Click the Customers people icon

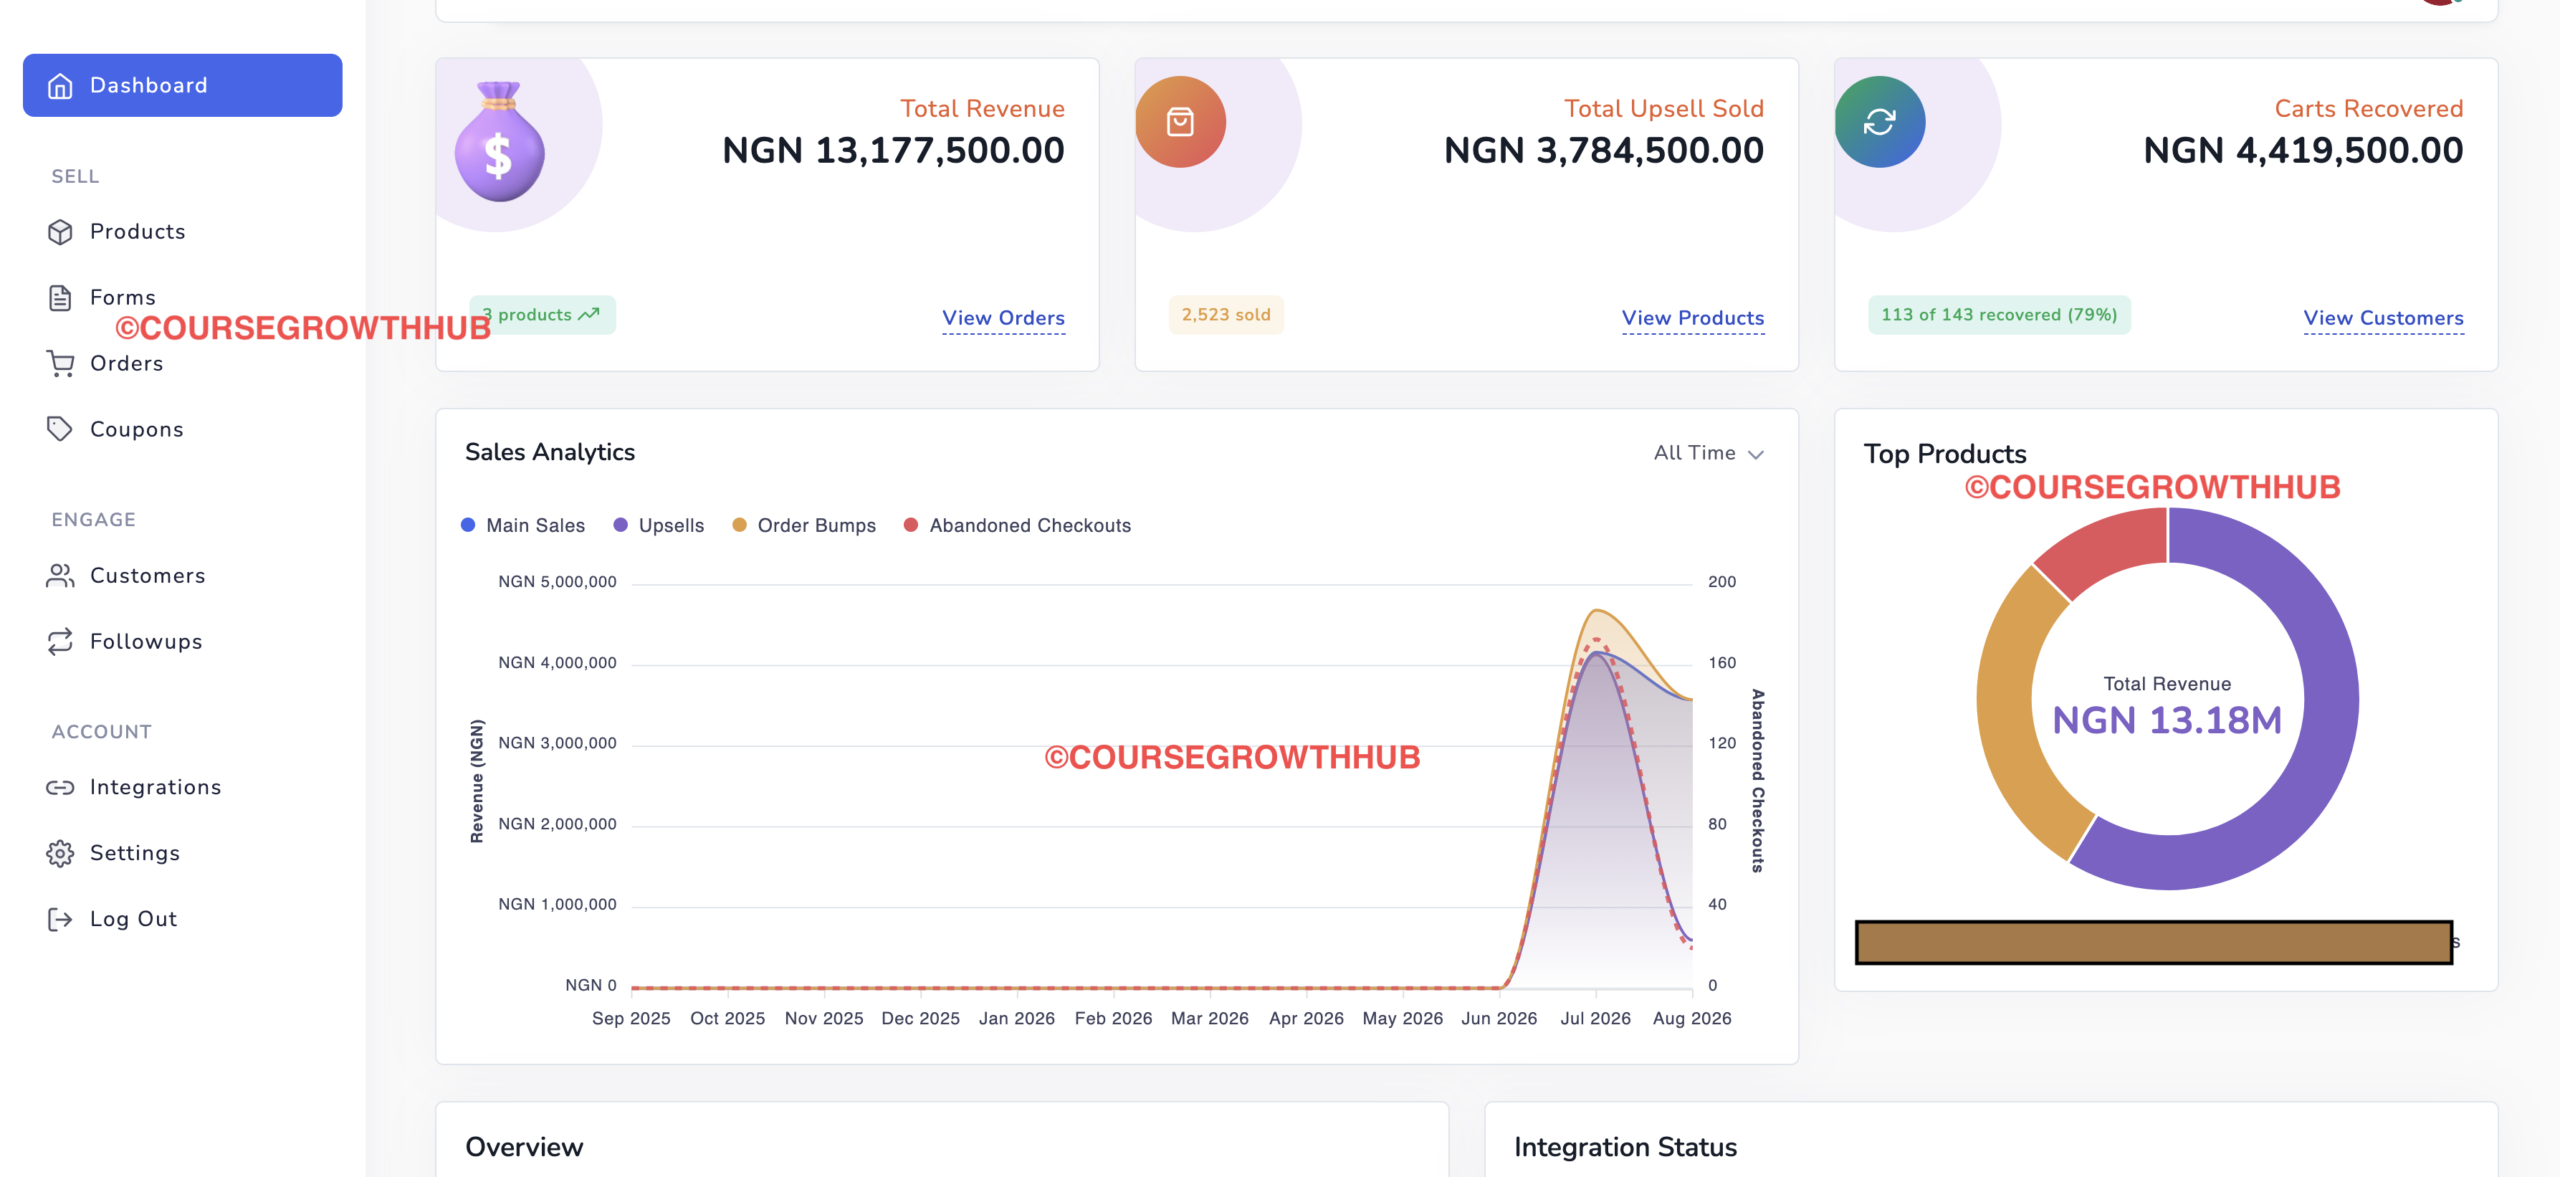click(60, 576)
